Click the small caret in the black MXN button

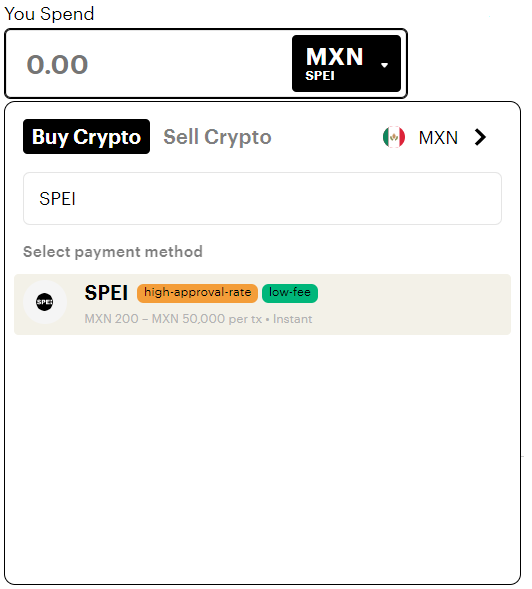pyautogui.click(x=384, y=65)
